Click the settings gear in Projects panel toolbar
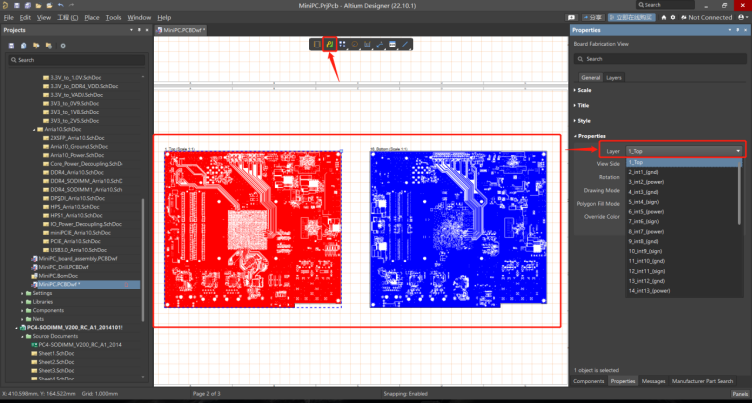753x404 pixels. [x=63, y=45]
